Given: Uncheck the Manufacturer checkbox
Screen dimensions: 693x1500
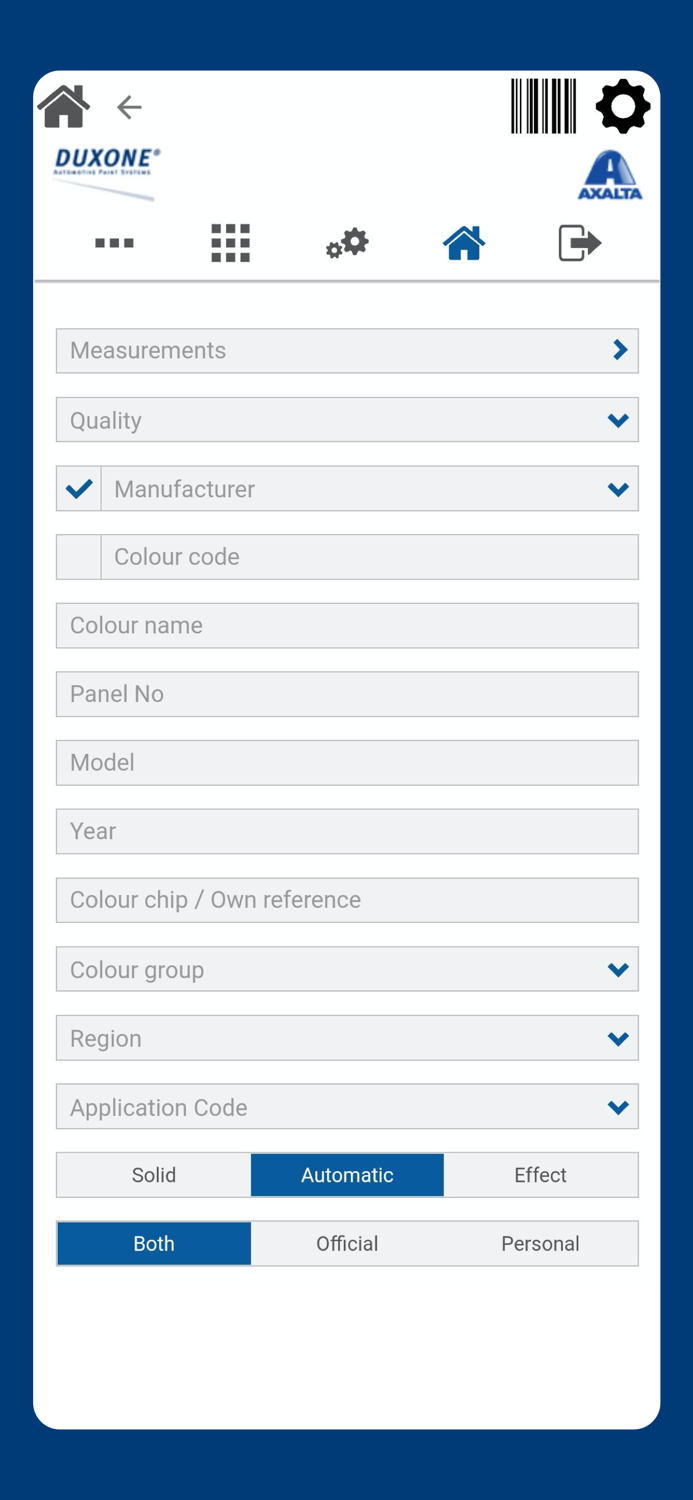Looking at the screenshot, I should [x=79, y=489].
